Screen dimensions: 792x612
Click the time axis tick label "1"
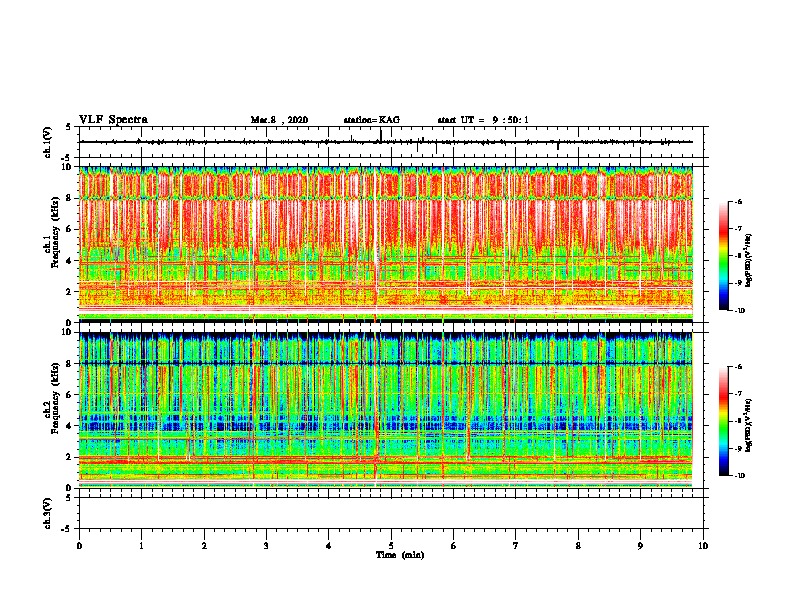[141, 546]
